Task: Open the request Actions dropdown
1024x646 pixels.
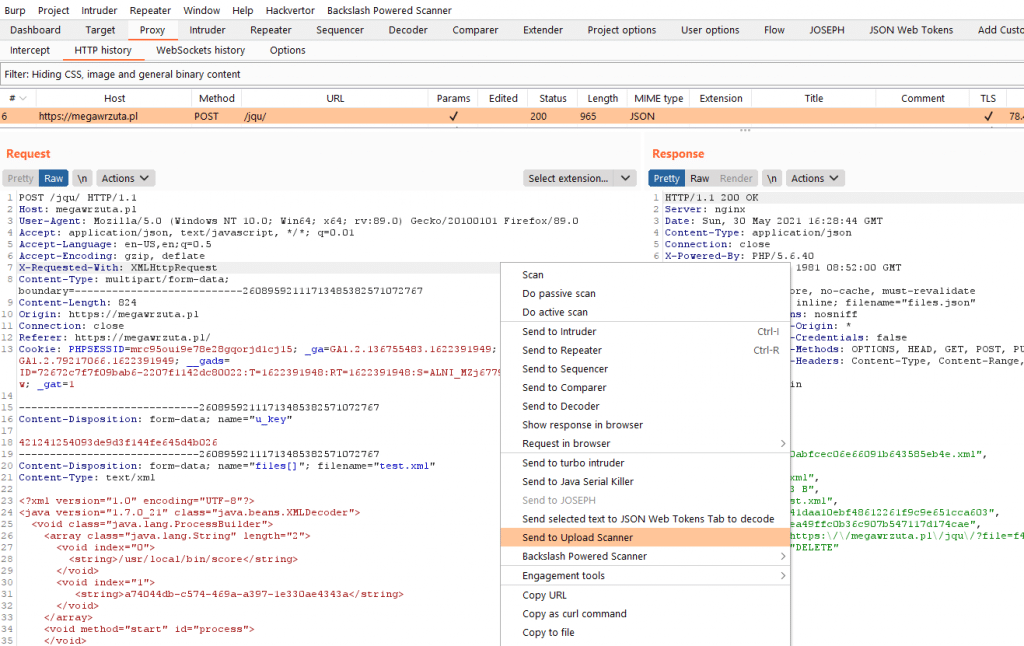Action: coord(125,178)
